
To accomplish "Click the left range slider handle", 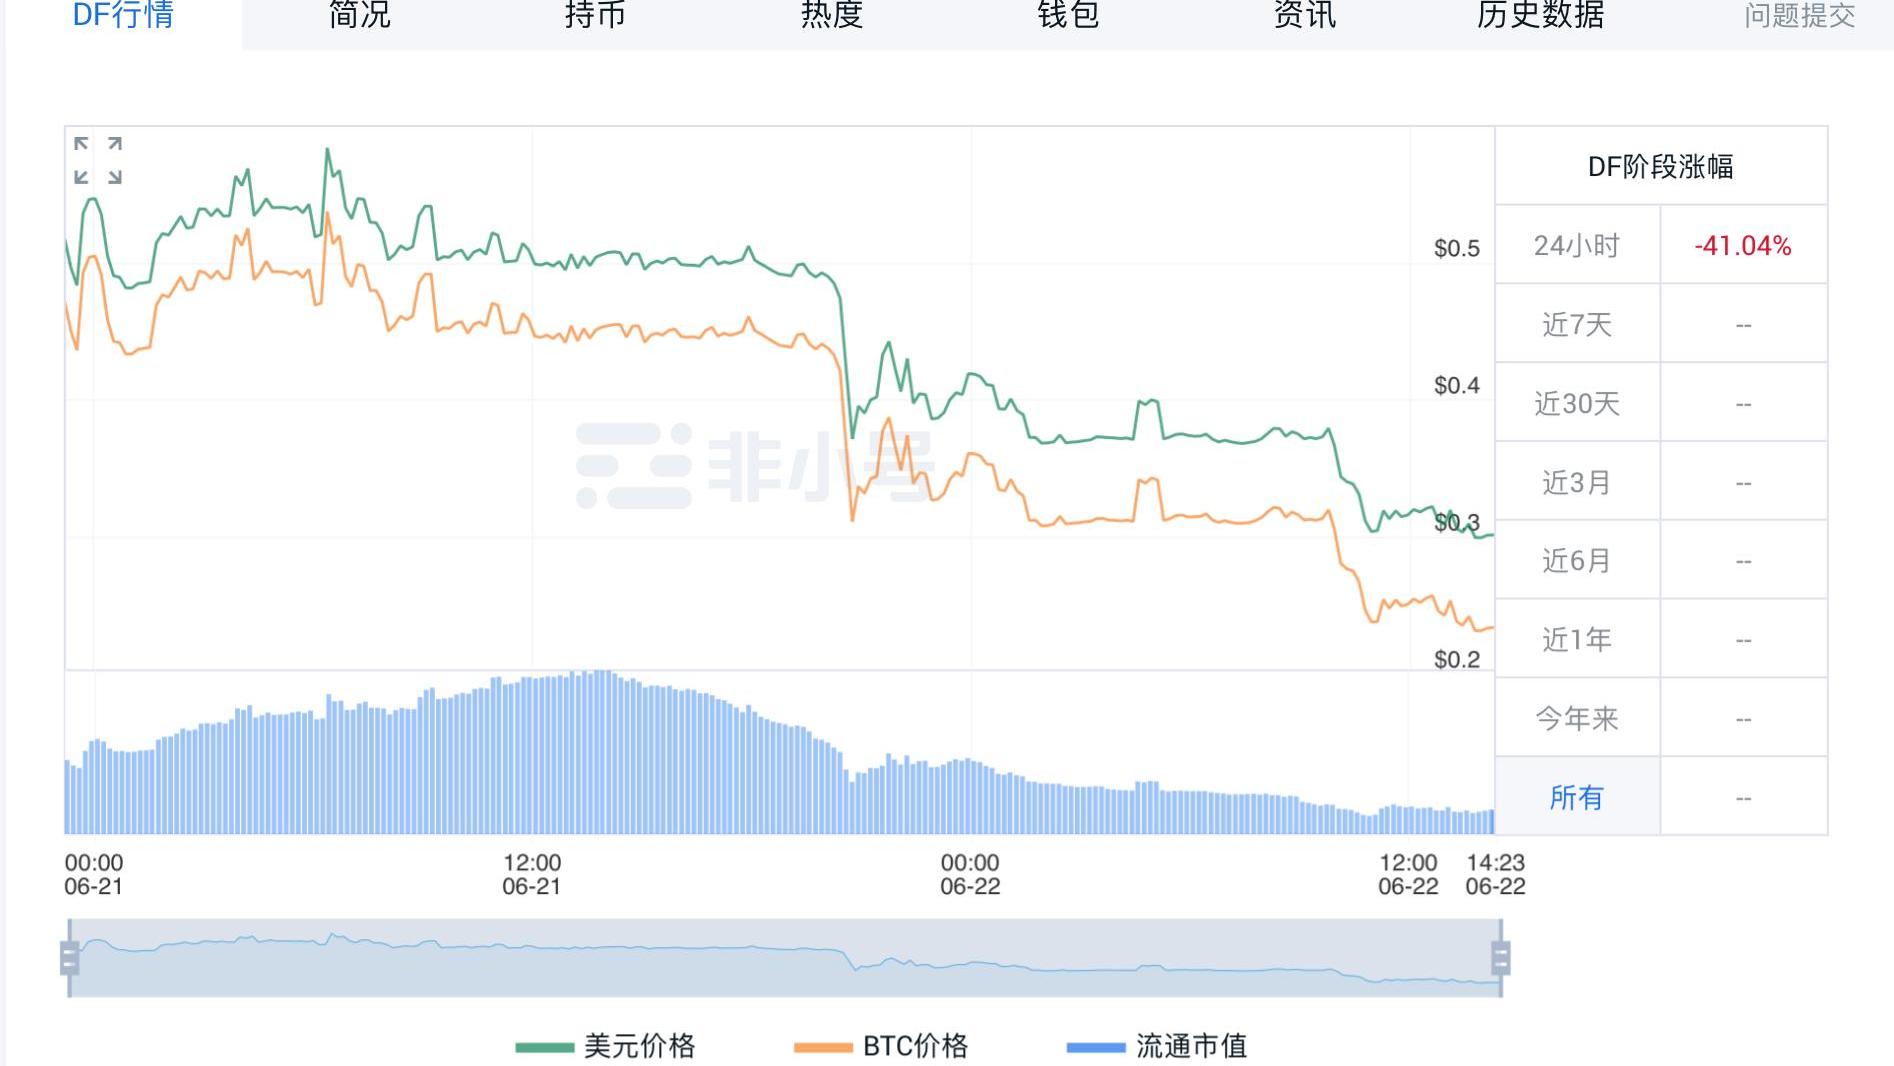I will [69, 958].
